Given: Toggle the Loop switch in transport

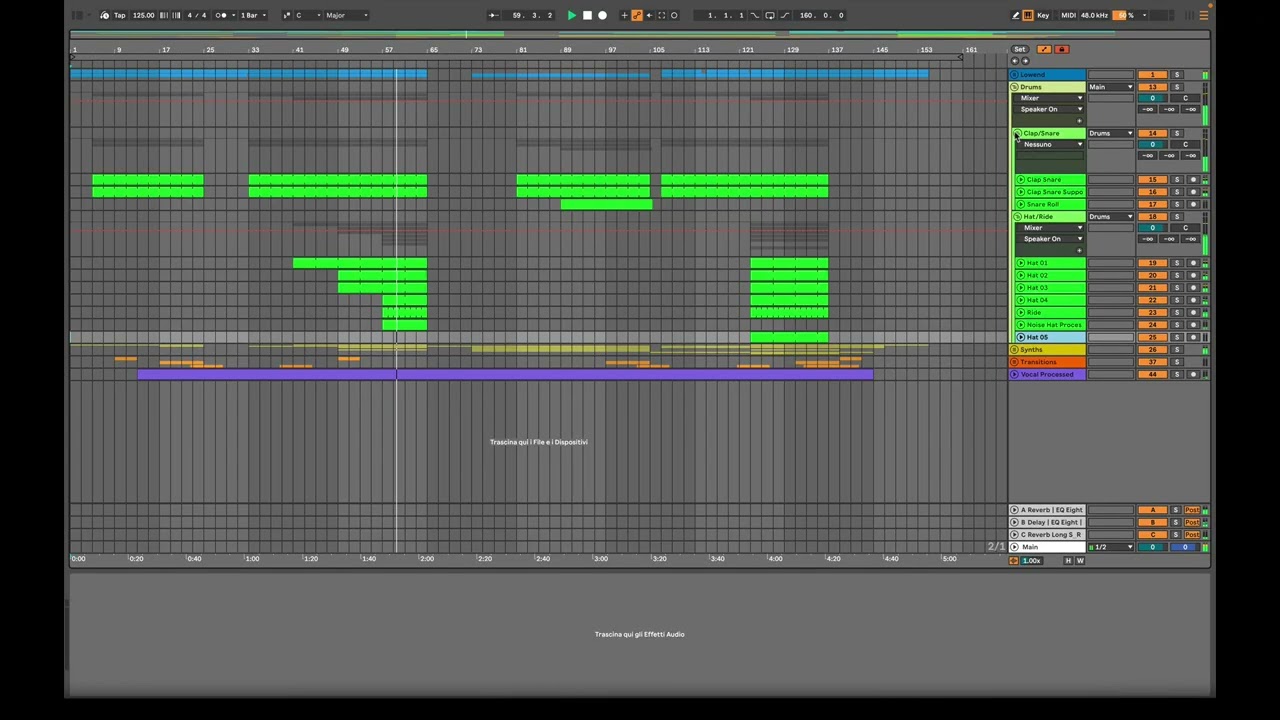Looking at the screenshot, I should (769, 15).
